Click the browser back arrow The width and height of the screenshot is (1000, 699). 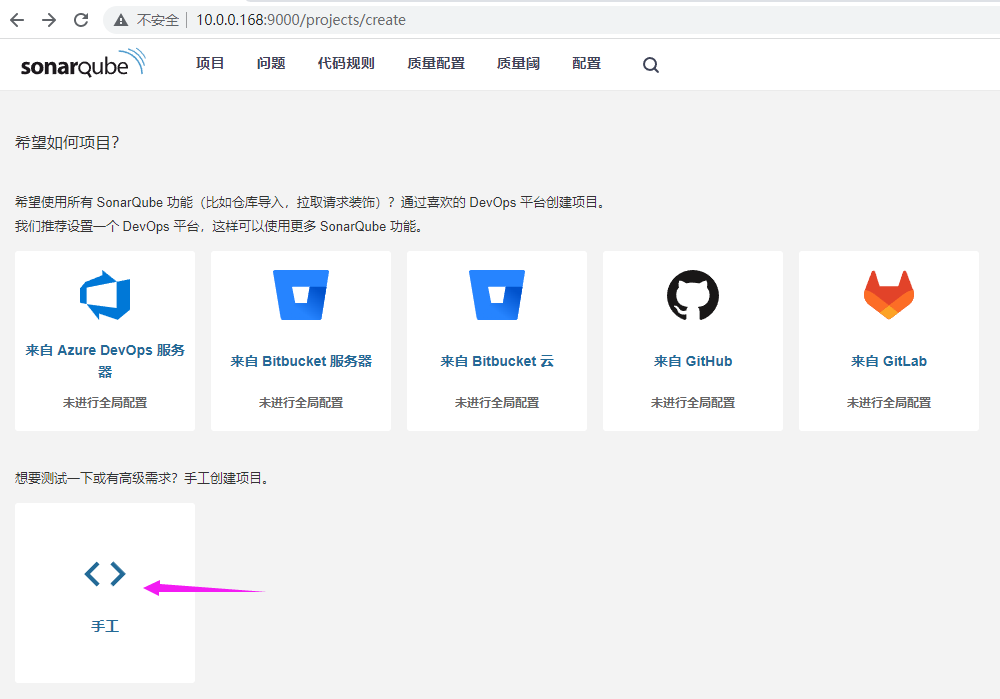coord(17,20)
